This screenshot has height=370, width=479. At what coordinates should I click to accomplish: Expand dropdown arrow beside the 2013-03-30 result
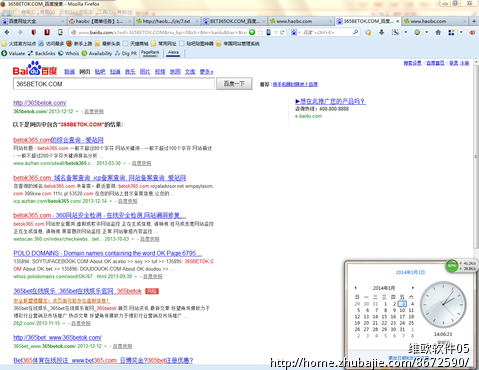tap(125, 163)
